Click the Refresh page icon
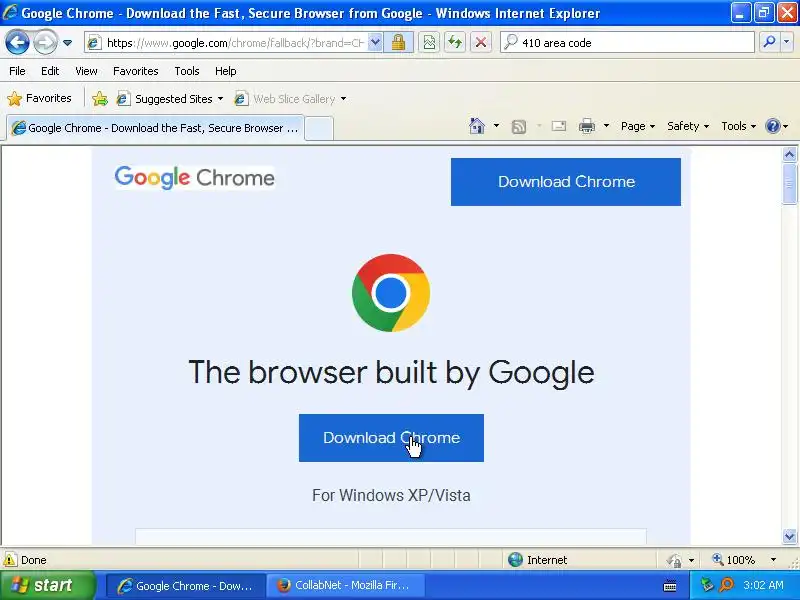This screenshot has width=800, height=600. 455,43
